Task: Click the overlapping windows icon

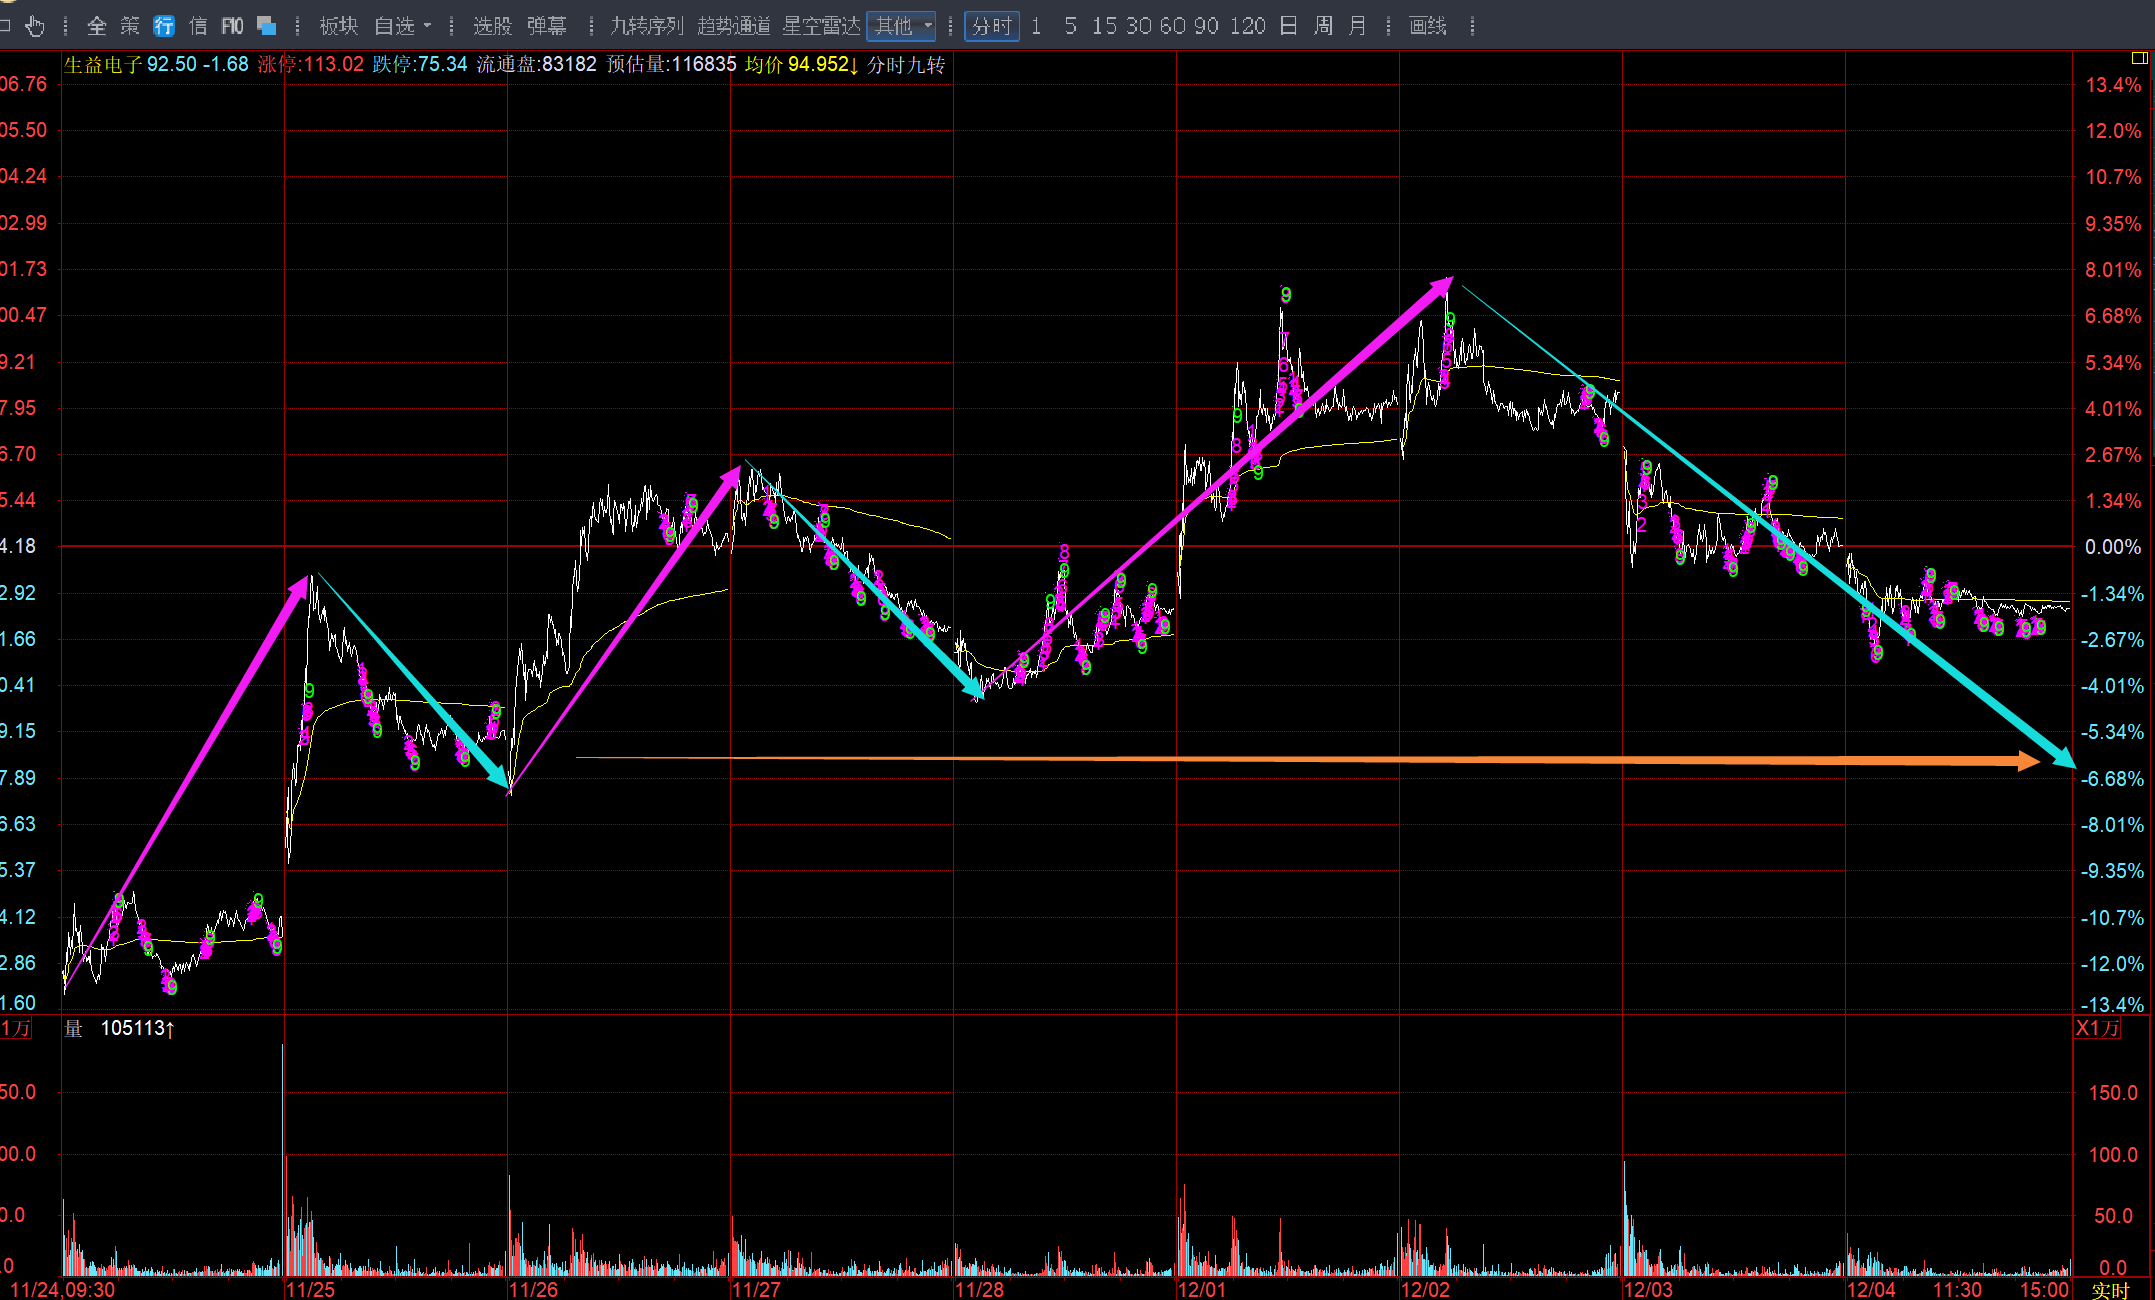Action: point(266,26)
